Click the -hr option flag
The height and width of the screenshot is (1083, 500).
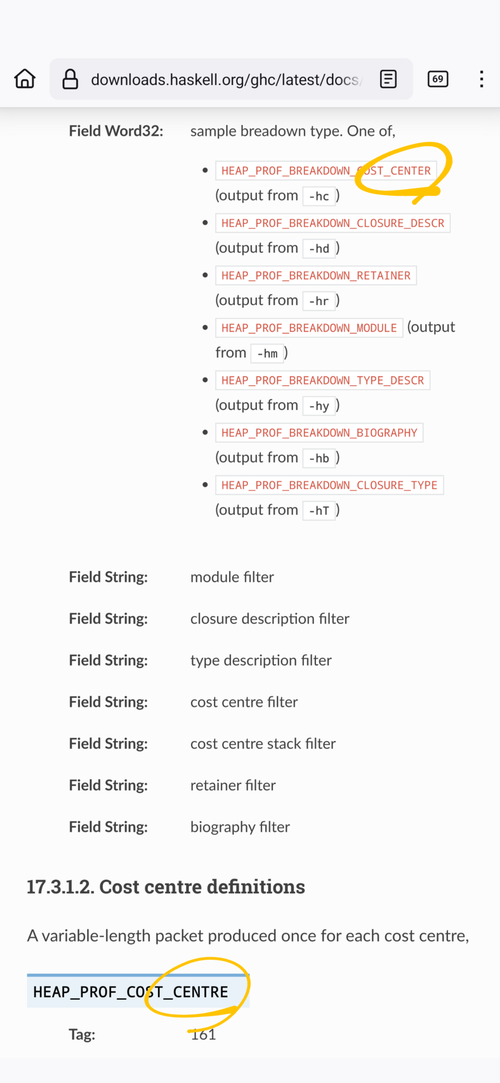point(319,301)
